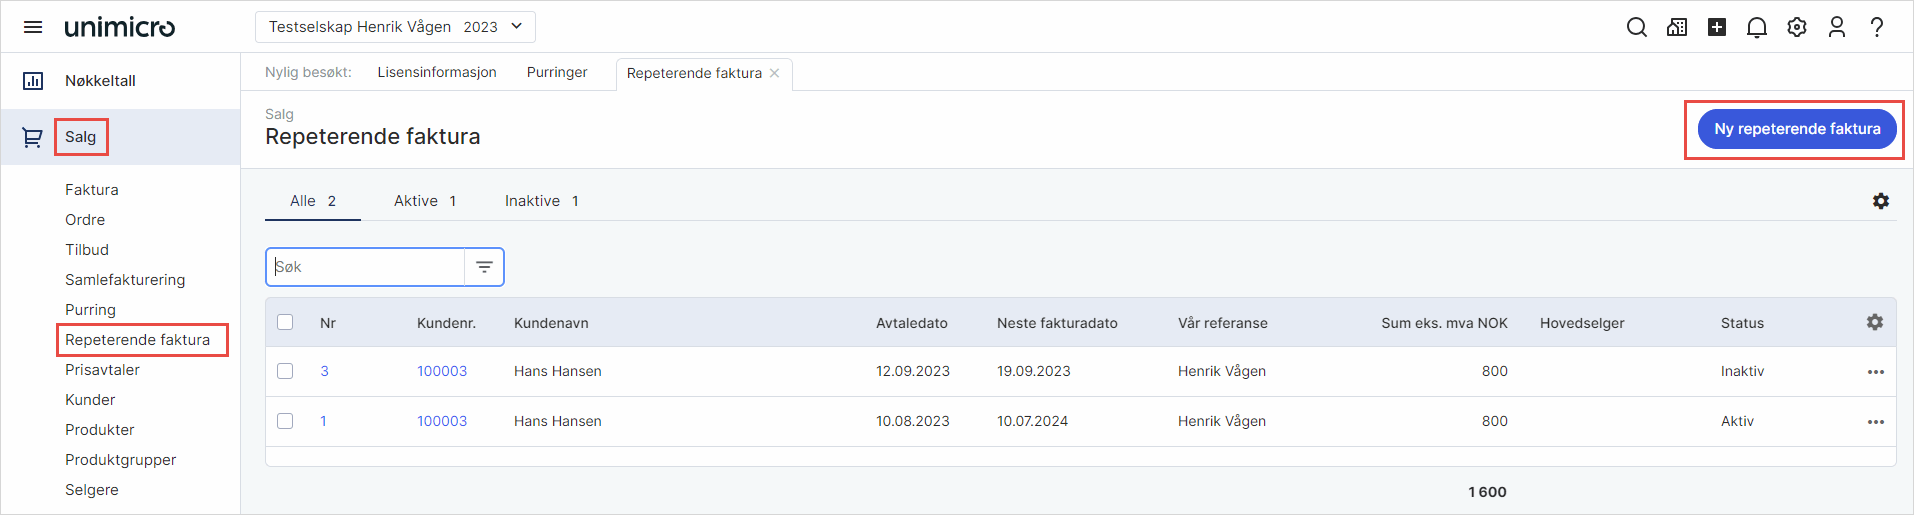The image size is (1914, 515).
Task: Tick checkbox for invoice number 1
Action: [x=285, y=421]
